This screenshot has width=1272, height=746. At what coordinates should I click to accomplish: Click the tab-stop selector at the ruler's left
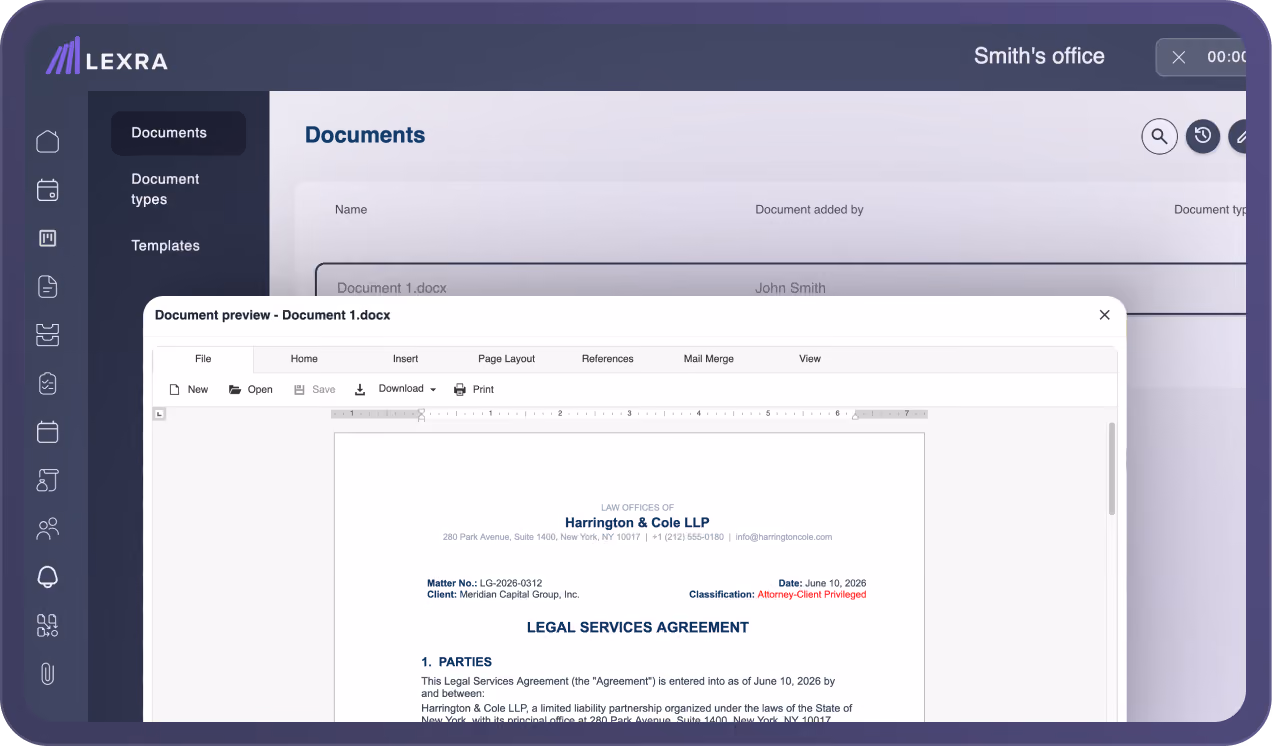point(159,414)
